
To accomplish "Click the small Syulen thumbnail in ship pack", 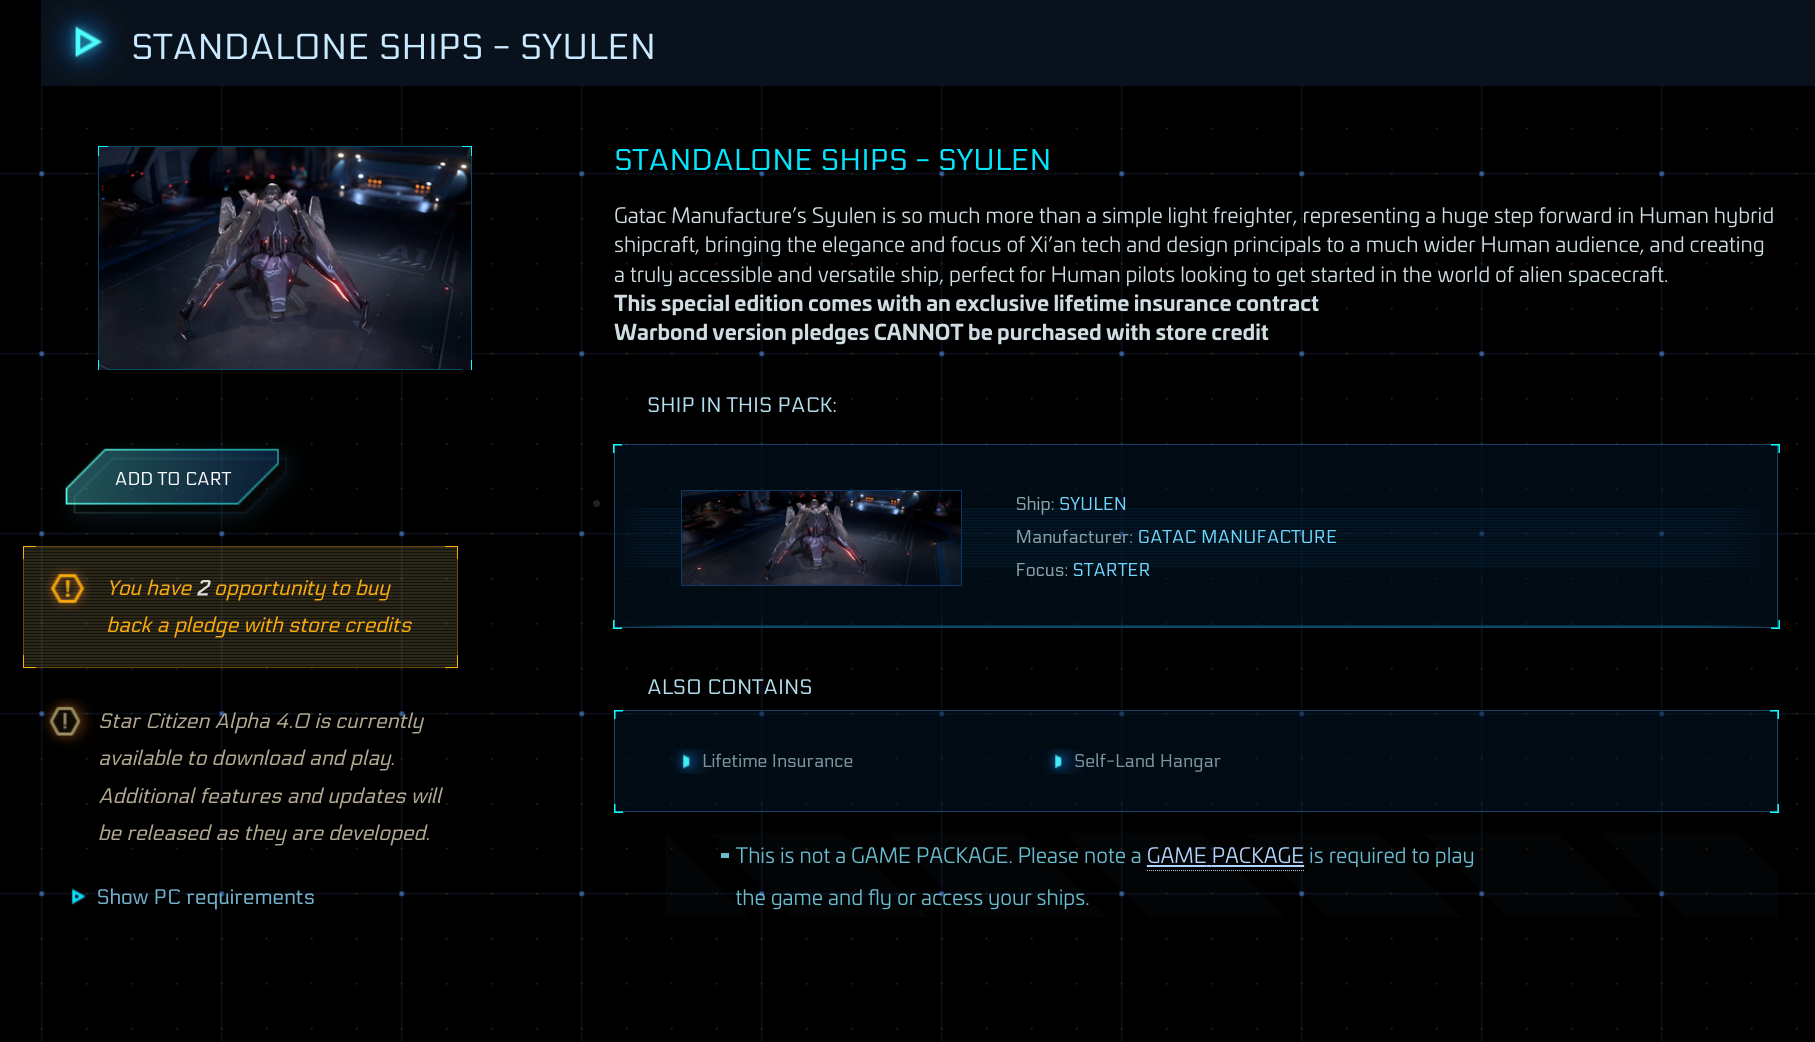I will (x=821, y=538).
